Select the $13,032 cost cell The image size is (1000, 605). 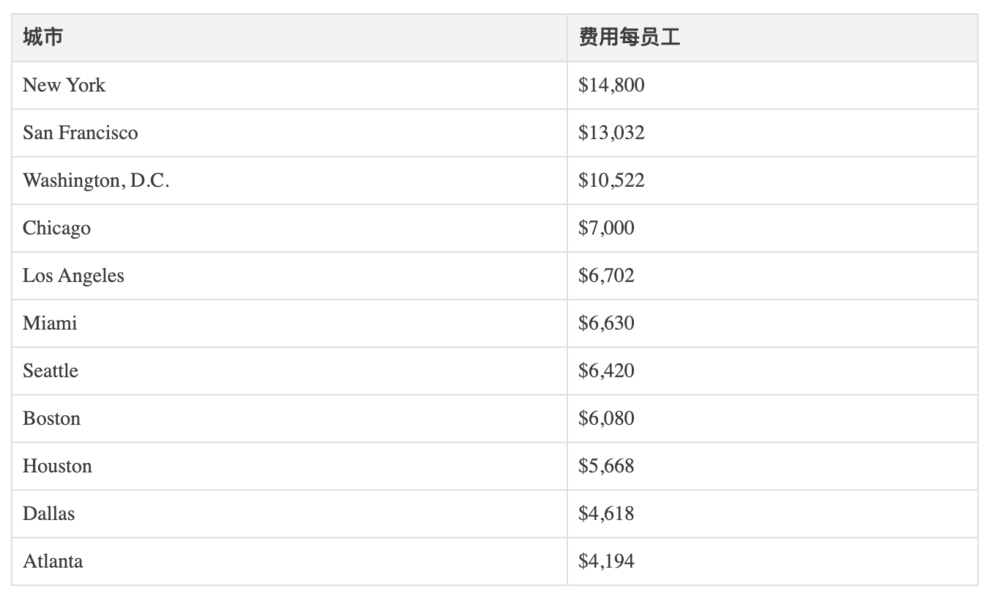pos(611,133)
